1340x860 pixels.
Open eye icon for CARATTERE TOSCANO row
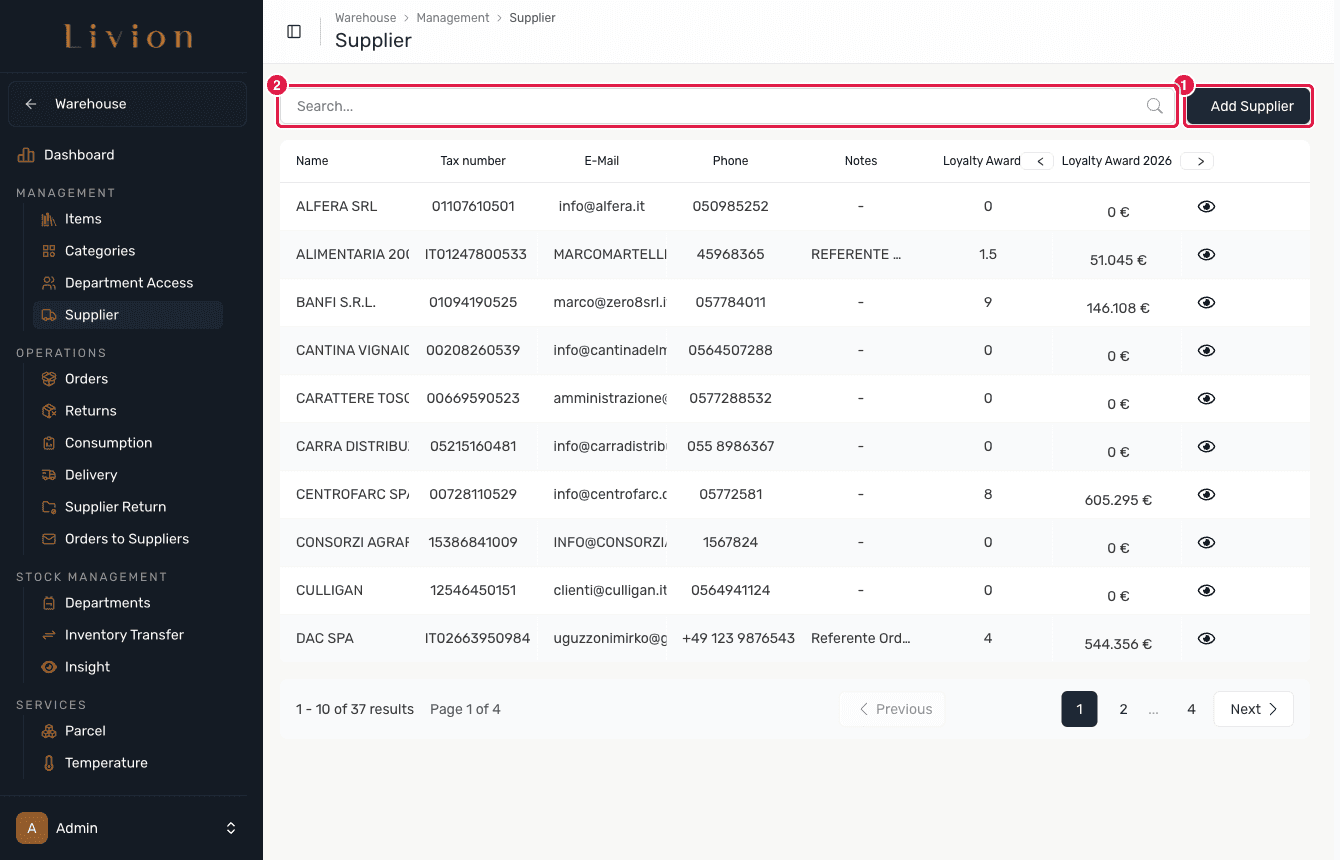(1206, 398)
